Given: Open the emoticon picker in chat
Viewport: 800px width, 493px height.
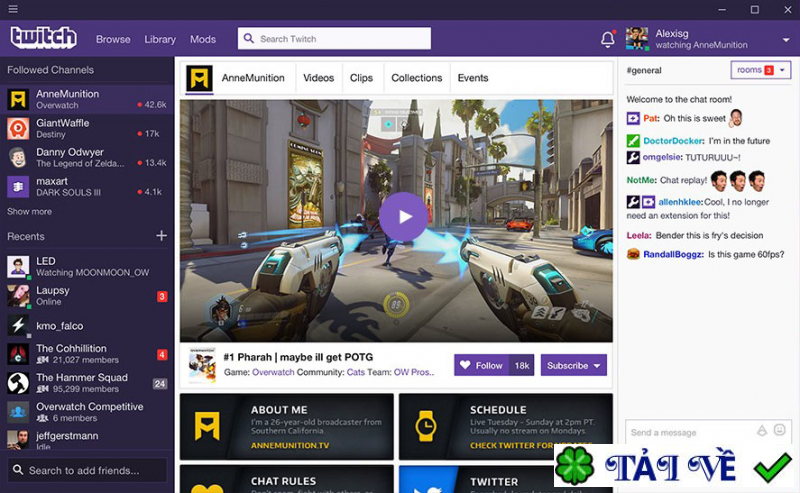Looking at the screenshot, I should point(780,430).
